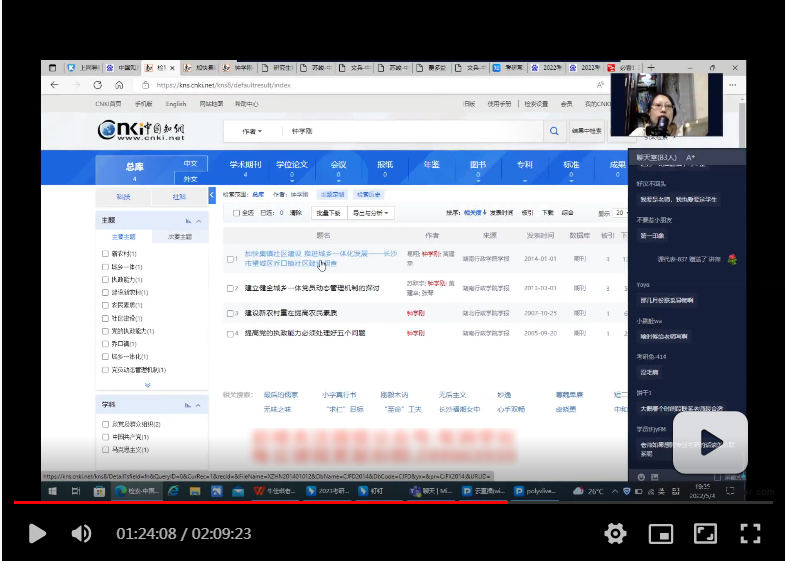Tick the checkbox for result row 2
Viewport: 785px width, 561px height.
[230, 288]
